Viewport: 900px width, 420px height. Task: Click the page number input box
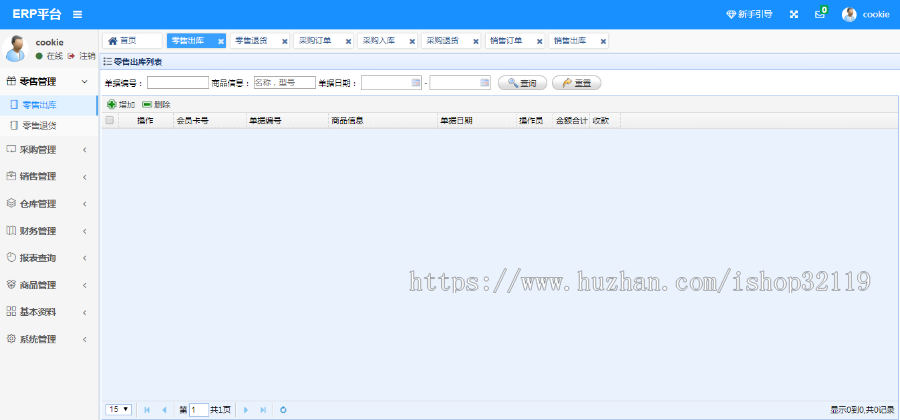click(199, 410)
